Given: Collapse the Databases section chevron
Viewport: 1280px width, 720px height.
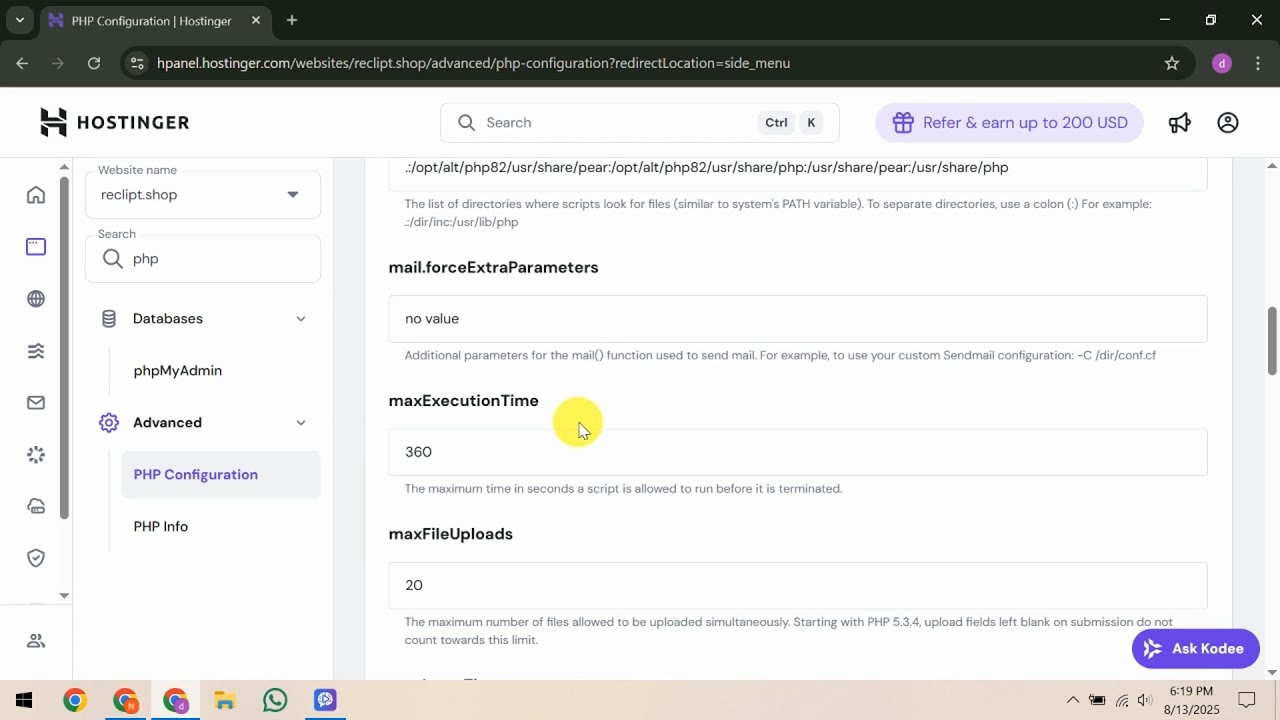Looking at the screenshot, I should [x=301, y=319].
